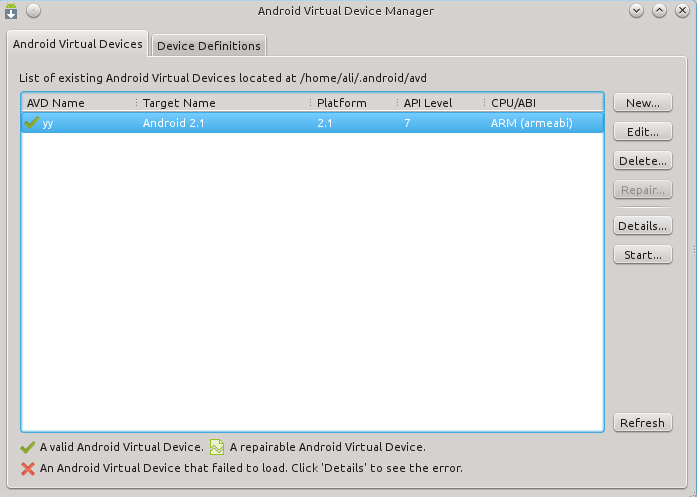Select the Android Virtual Devices tab
The width and height of the screenshot is (697, 497).
click(78, 44)
